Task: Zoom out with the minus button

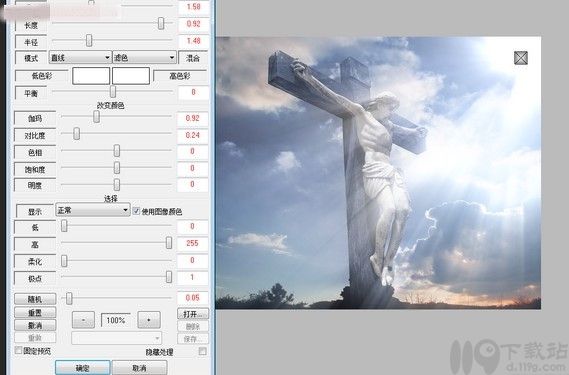Action: [x=83, y=320]
